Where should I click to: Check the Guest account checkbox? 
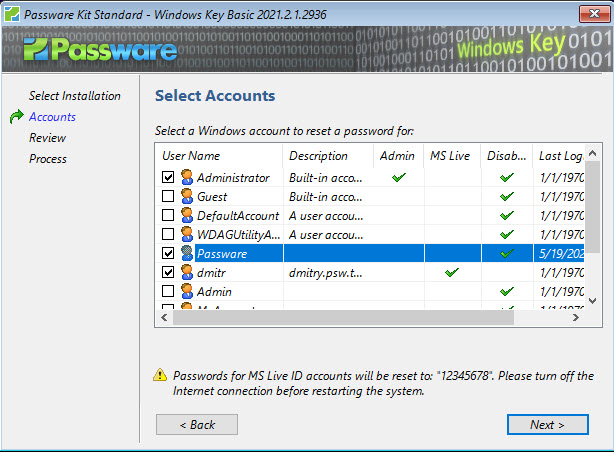click(168, 196)
